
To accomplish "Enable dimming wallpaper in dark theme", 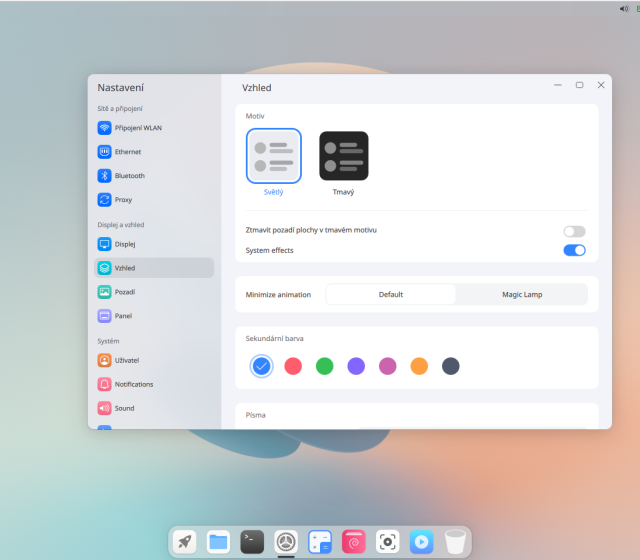I will coord(574,231).
